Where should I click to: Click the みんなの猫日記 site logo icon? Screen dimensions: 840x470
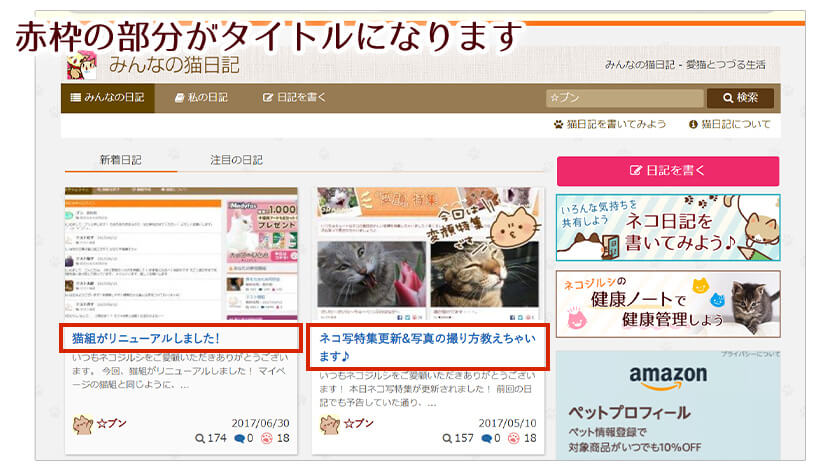pos(82,65)
